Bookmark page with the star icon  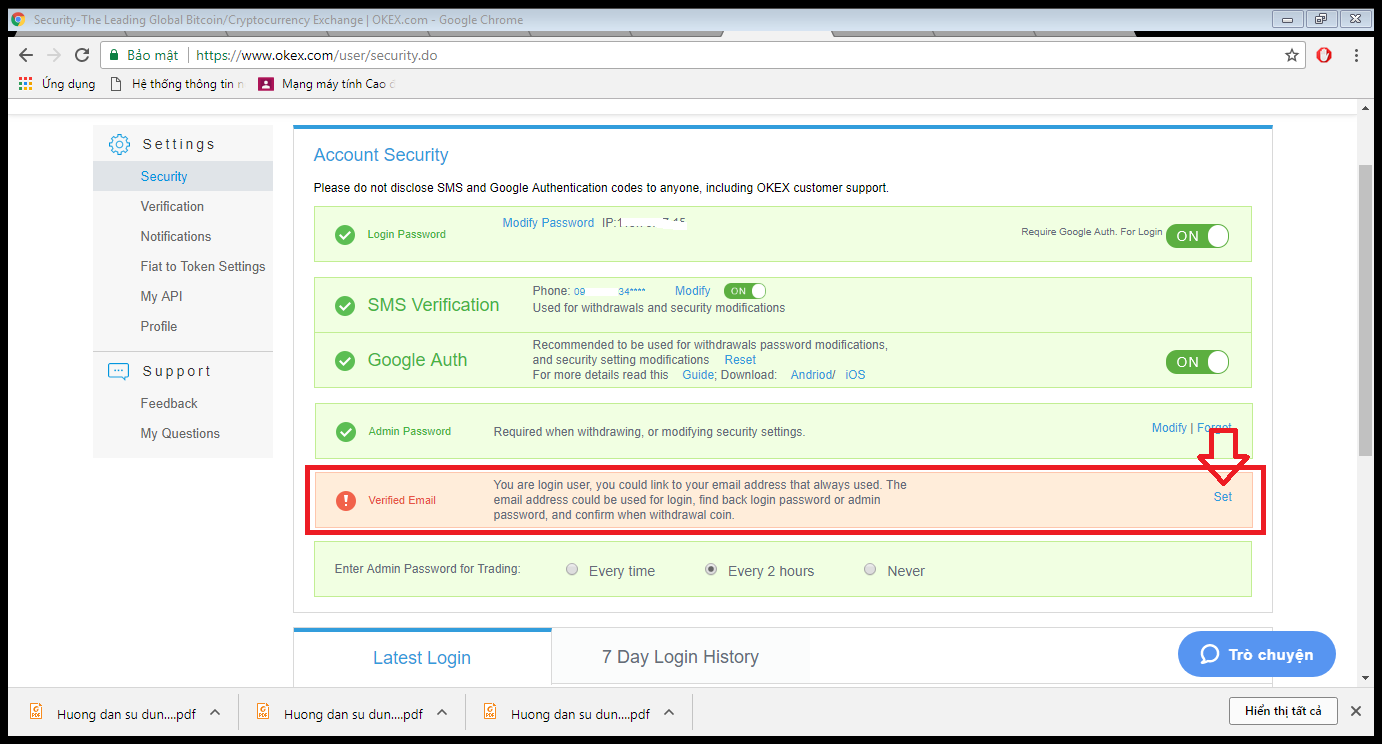(1292, 55)
